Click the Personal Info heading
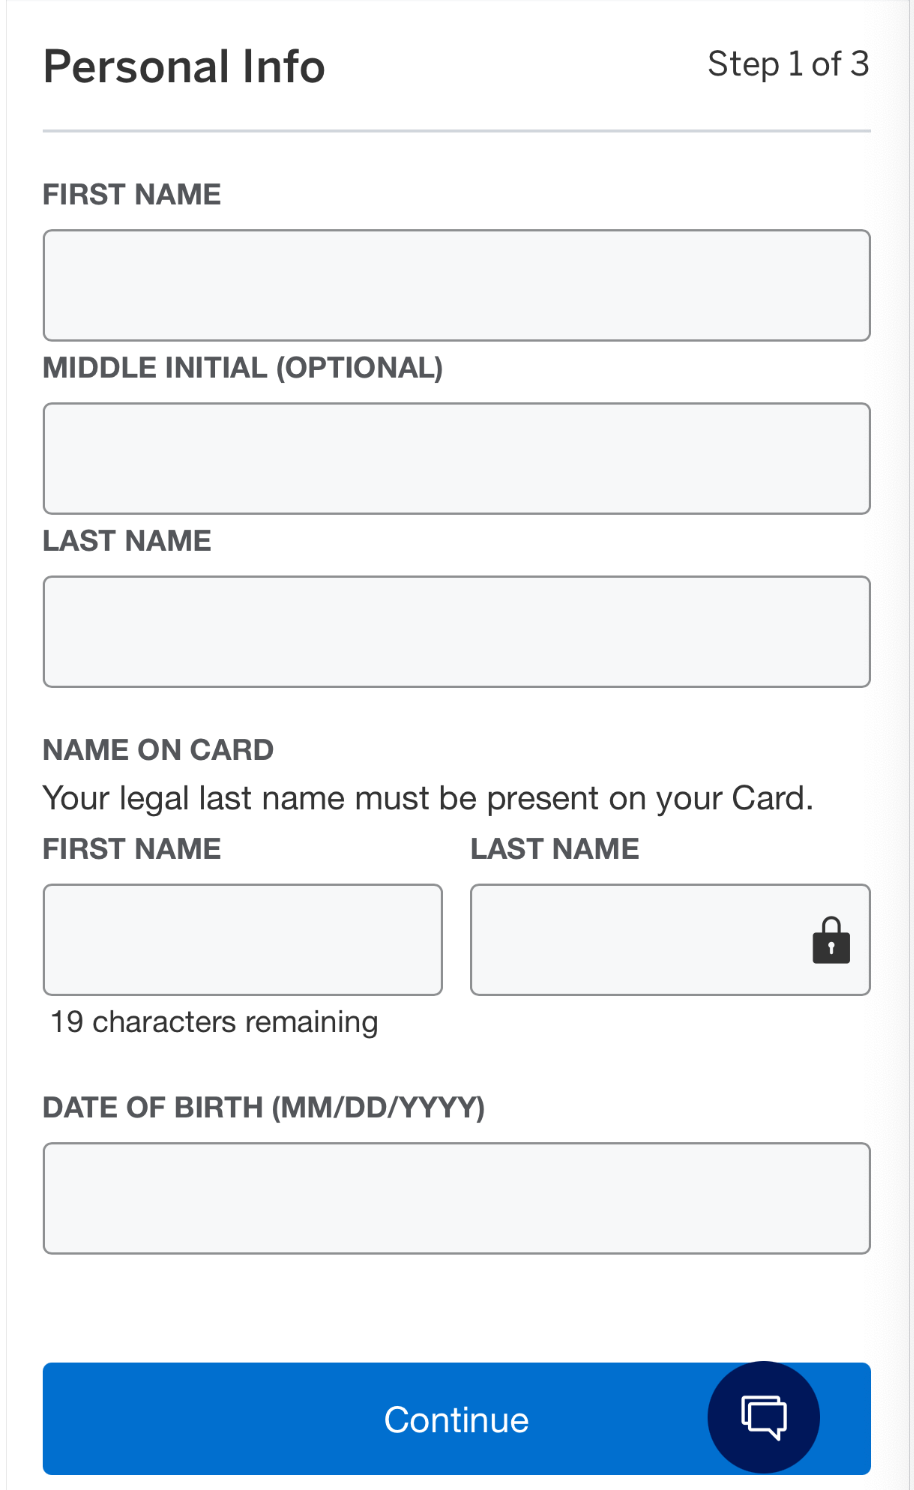 tap(184, 67)
